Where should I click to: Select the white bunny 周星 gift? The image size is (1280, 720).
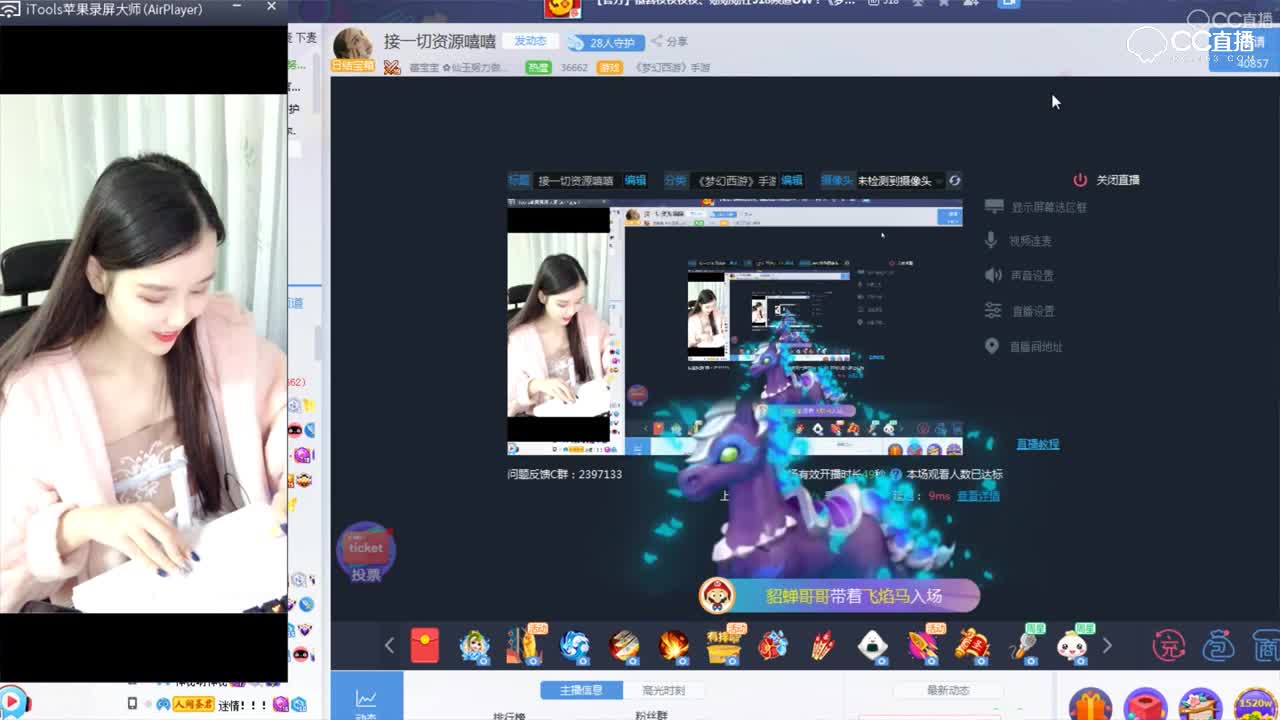pyautogui.click(x=1073, y=644)
